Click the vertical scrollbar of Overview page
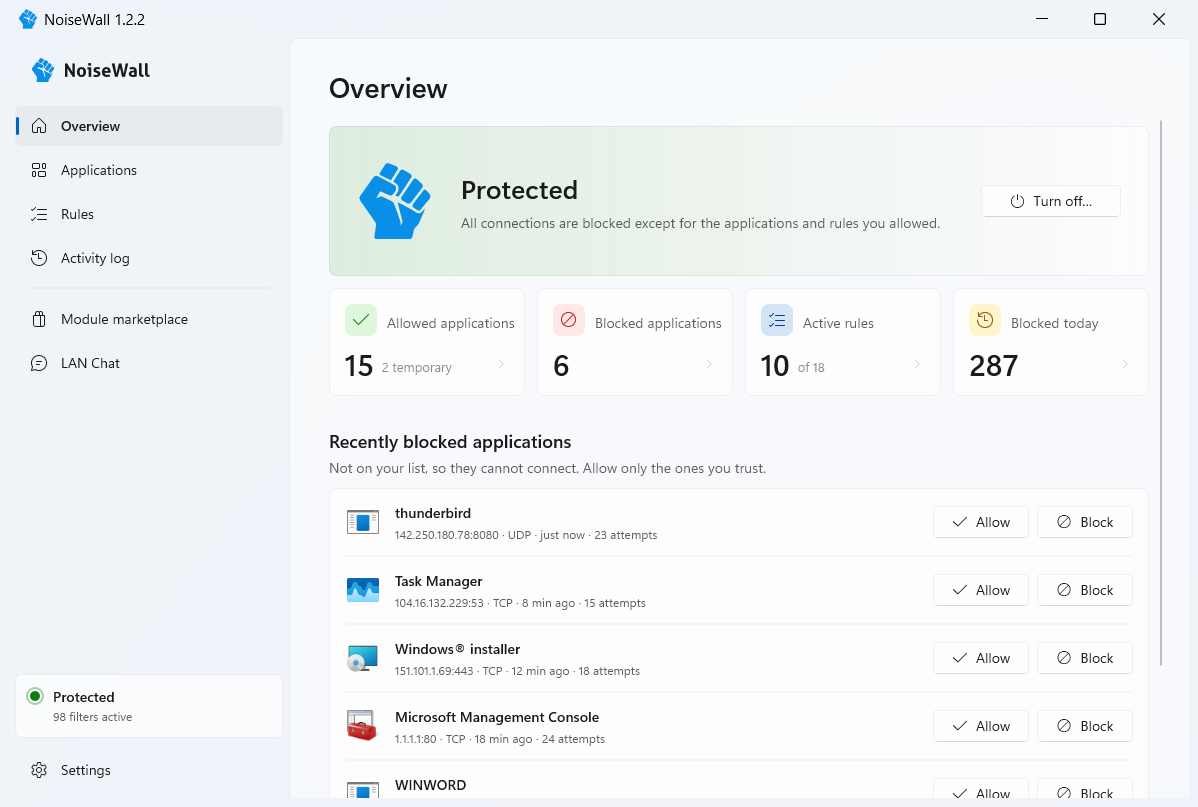The image size is (1198, 807). (1161, 392)
